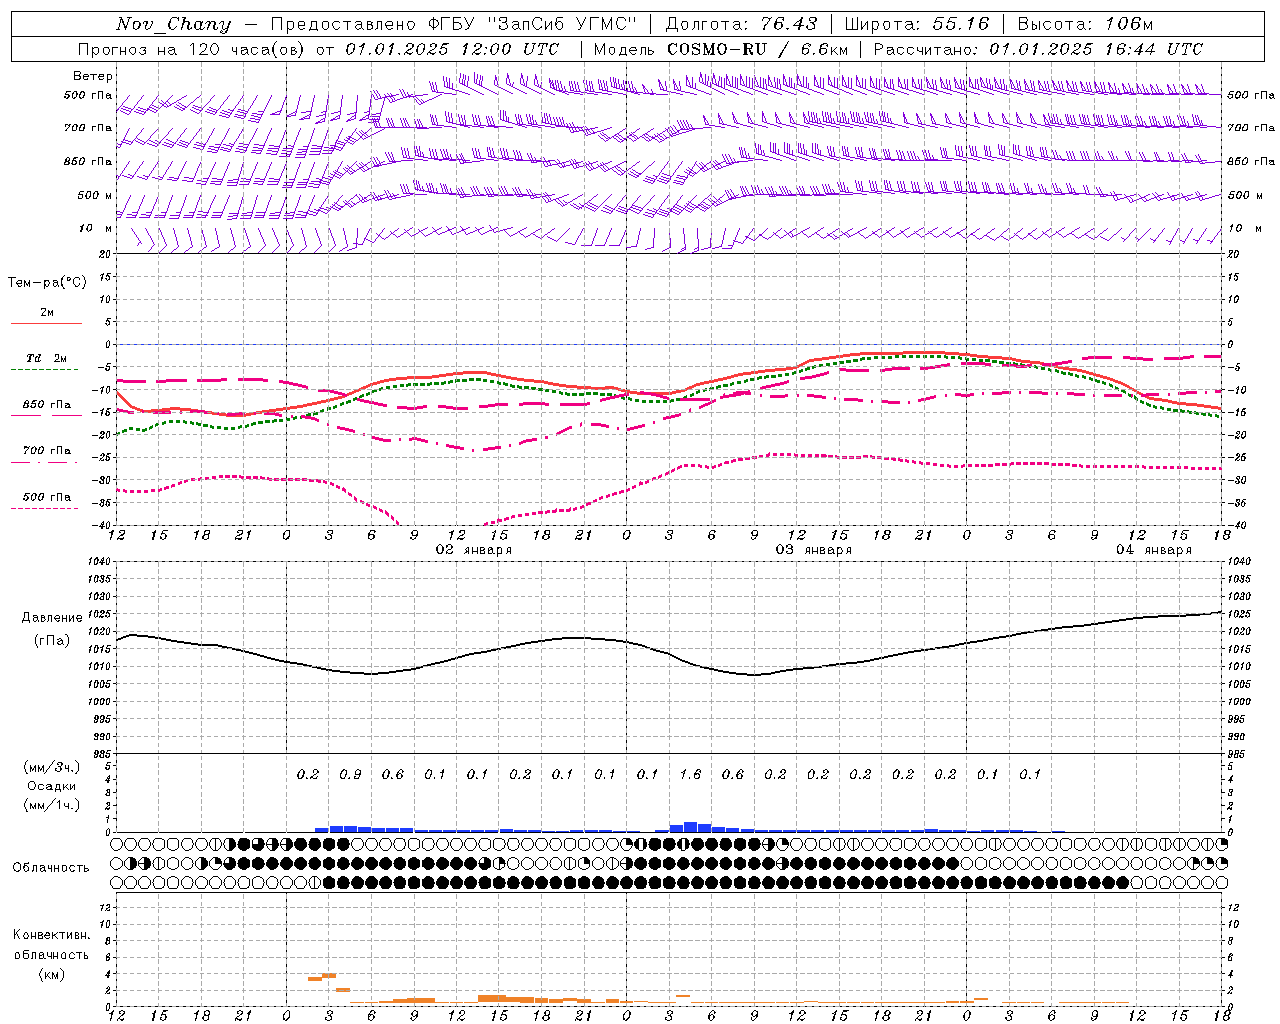
Task: Click the Ветер panel label
Action: pyautogui.click(x=93, y=76)
